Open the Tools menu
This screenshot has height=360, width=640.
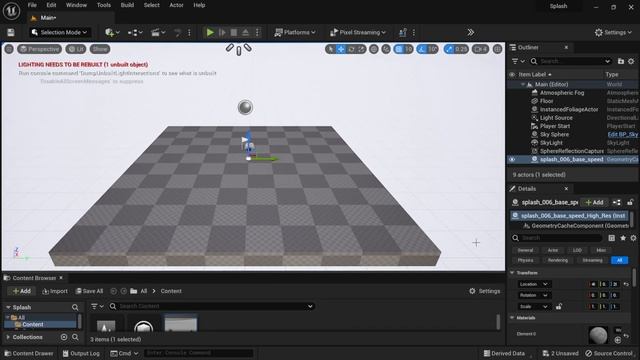(x=104, y=5)
